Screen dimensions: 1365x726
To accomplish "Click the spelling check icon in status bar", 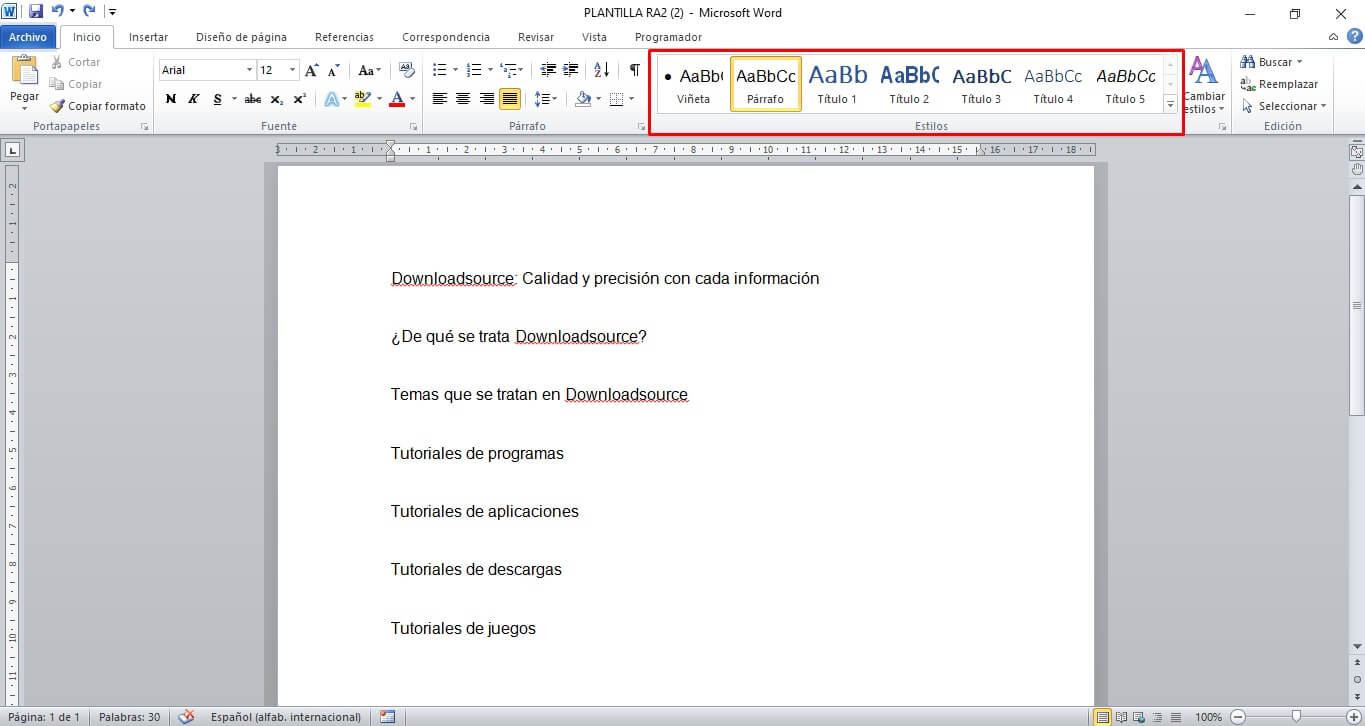I will (186, 717).
